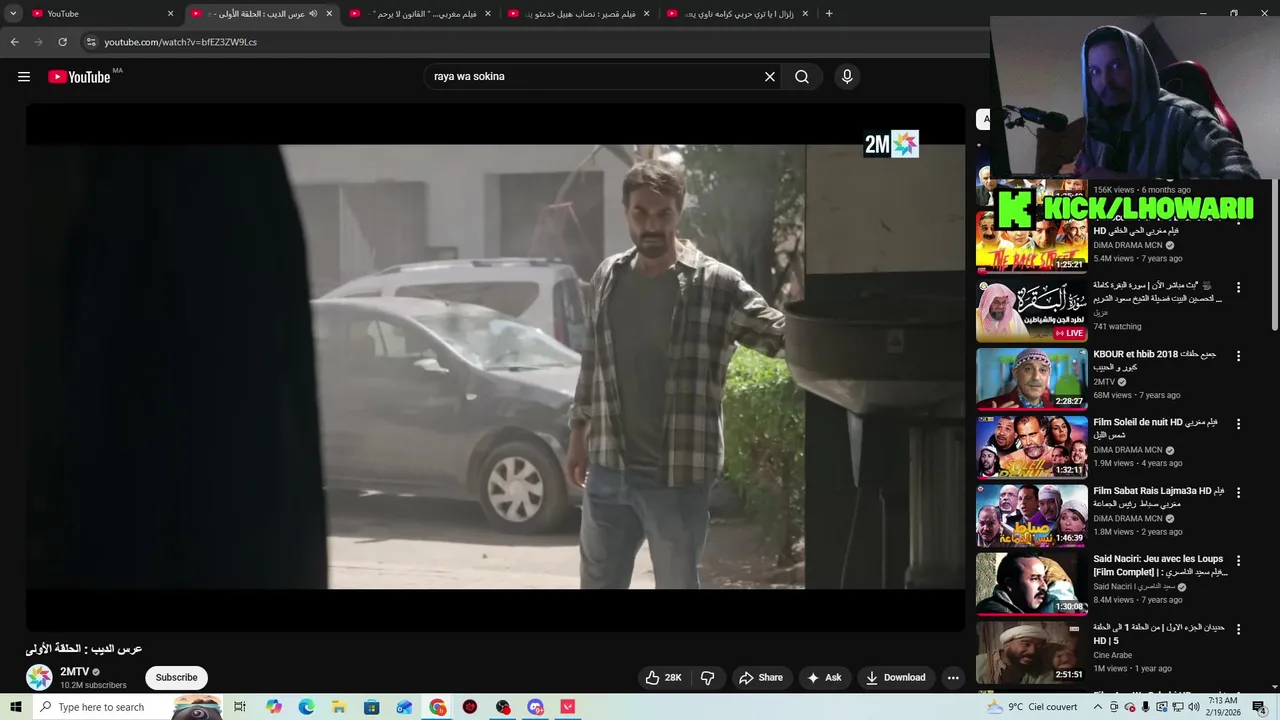Image resolution: width=1280 pixels, height=720 pixels.
Task: Open KBOUR et hbib 2018 video title
Action: [x=1155, y=360]
